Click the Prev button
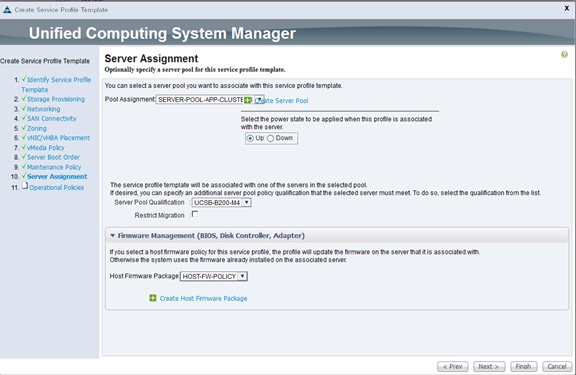576x375 pixels. coord(453,367)
